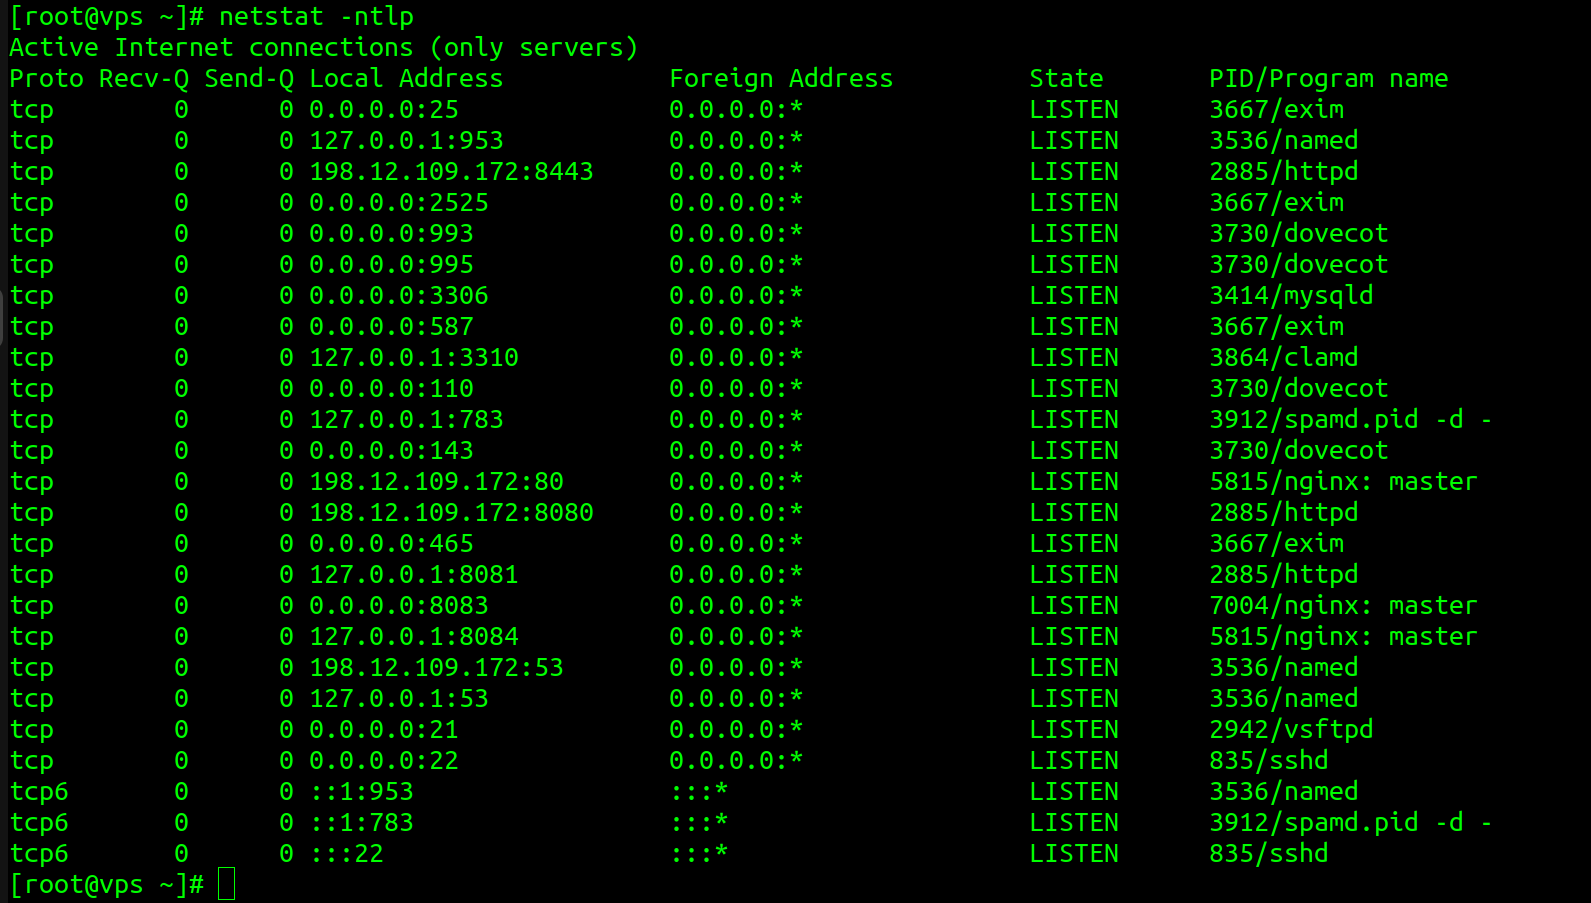
Task: Click program name '2942/vsftpd'
Action: coord(1291,730)
